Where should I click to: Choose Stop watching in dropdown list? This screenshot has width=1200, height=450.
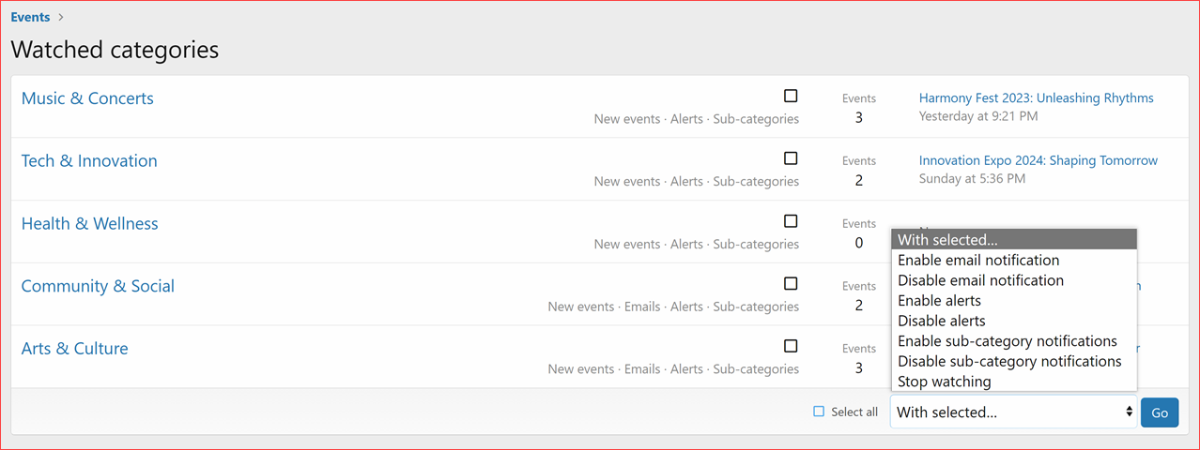pos(944,382)
